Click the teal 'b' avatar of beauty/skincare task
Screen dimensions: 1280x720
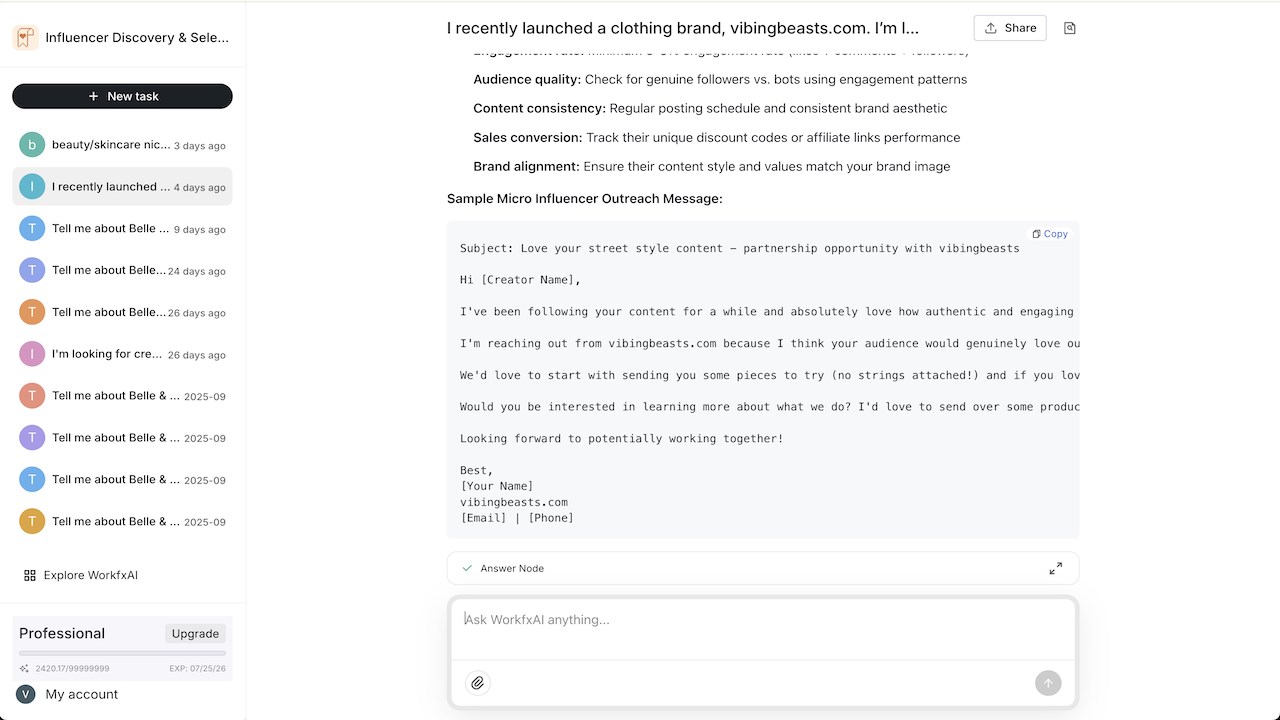[x=32, y=145]
